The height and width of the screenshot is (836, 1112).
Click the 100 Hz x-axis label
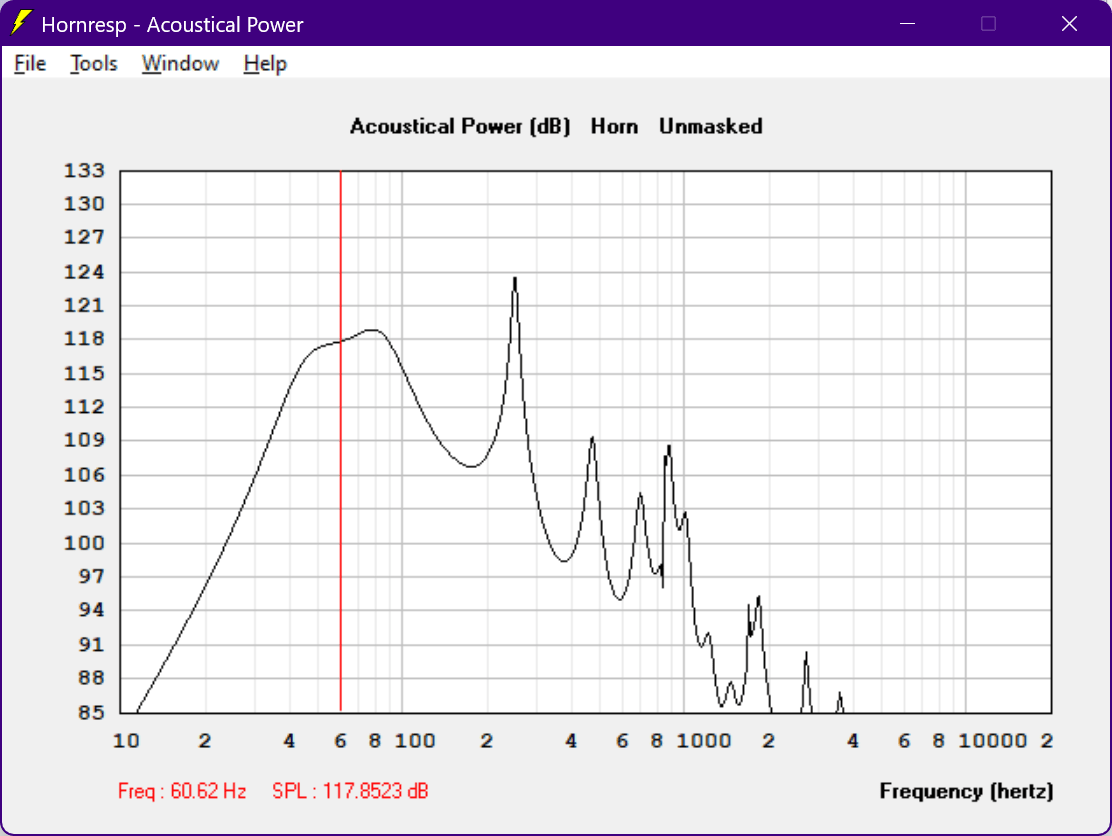point(415,741)
